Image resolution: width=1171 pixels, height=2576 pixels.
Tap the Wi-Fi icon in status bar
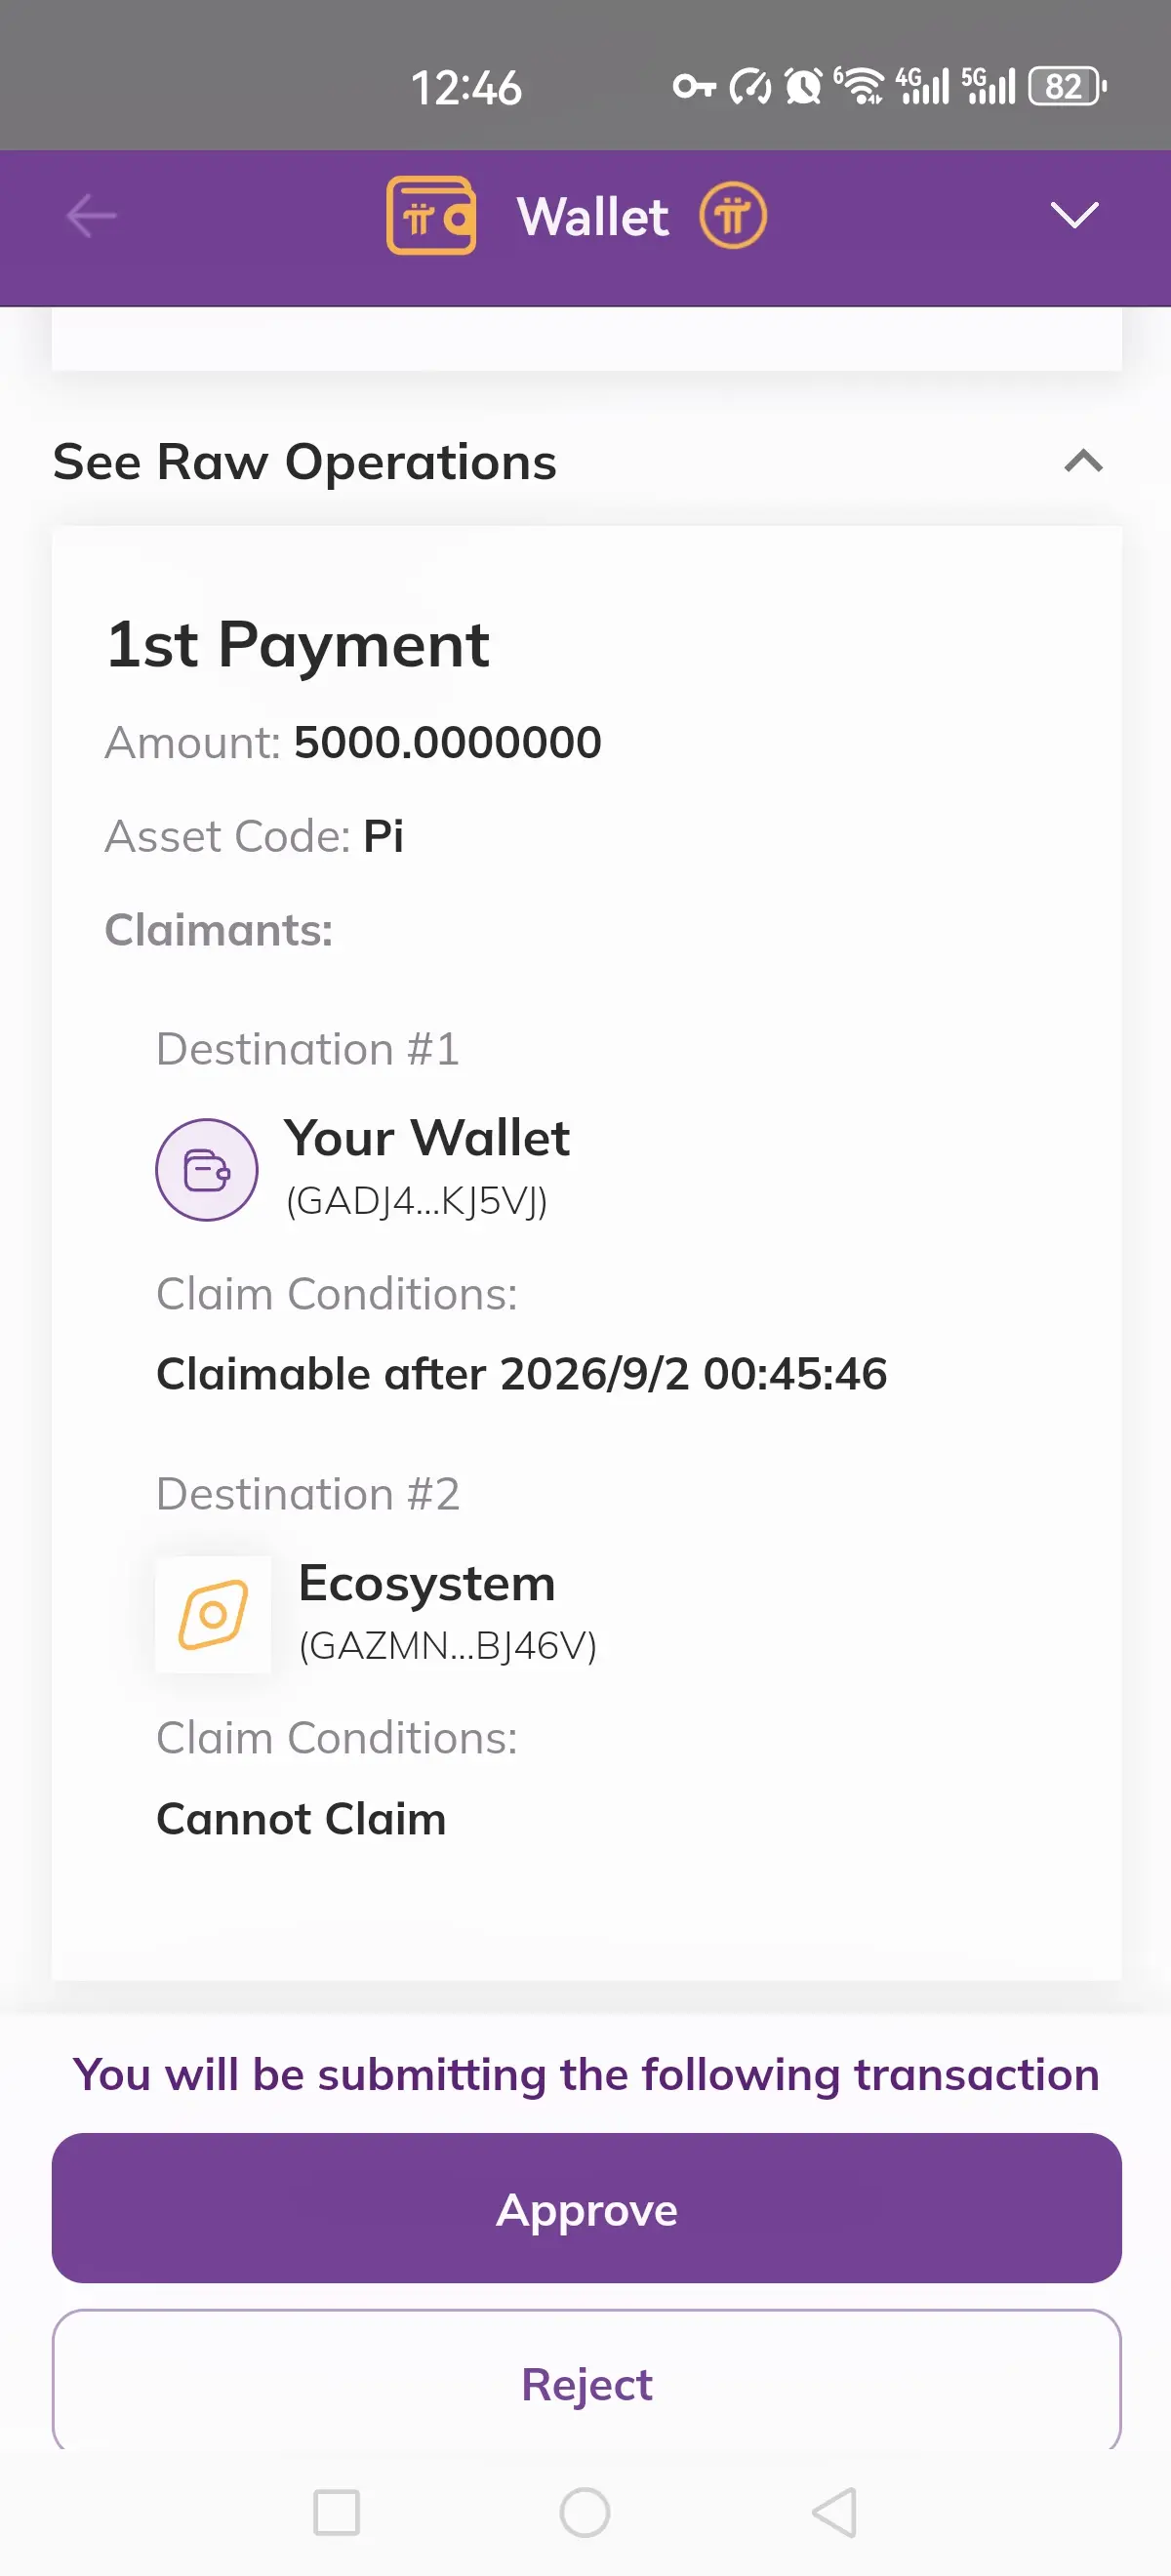(861, 87)
